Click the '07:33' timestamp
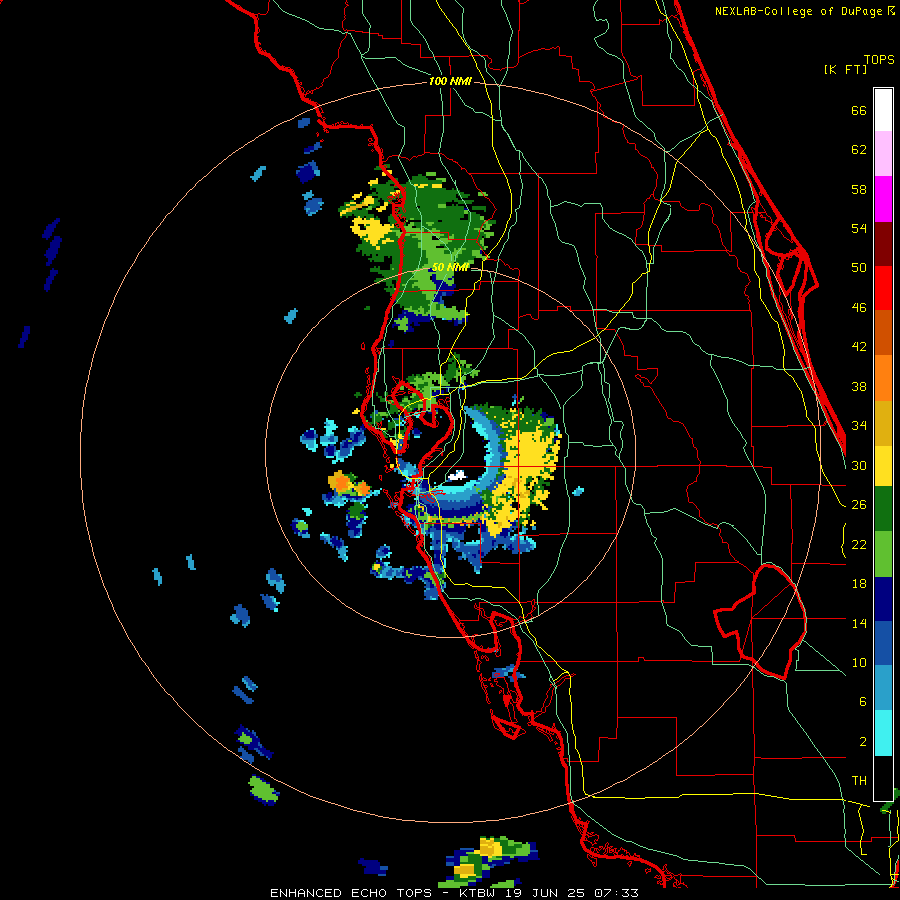Screen dimensions: 900x900 [616, 893]
